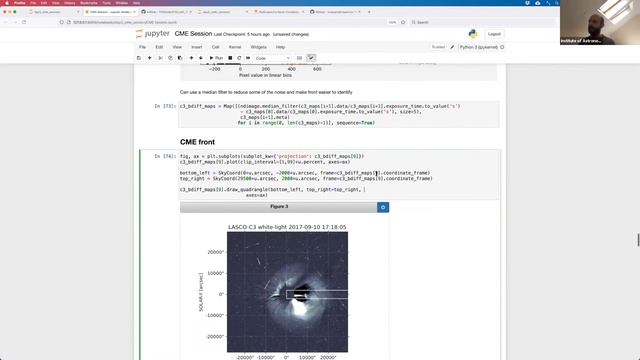Click the kernel idle circle indicator

click(x=502, y=47)
